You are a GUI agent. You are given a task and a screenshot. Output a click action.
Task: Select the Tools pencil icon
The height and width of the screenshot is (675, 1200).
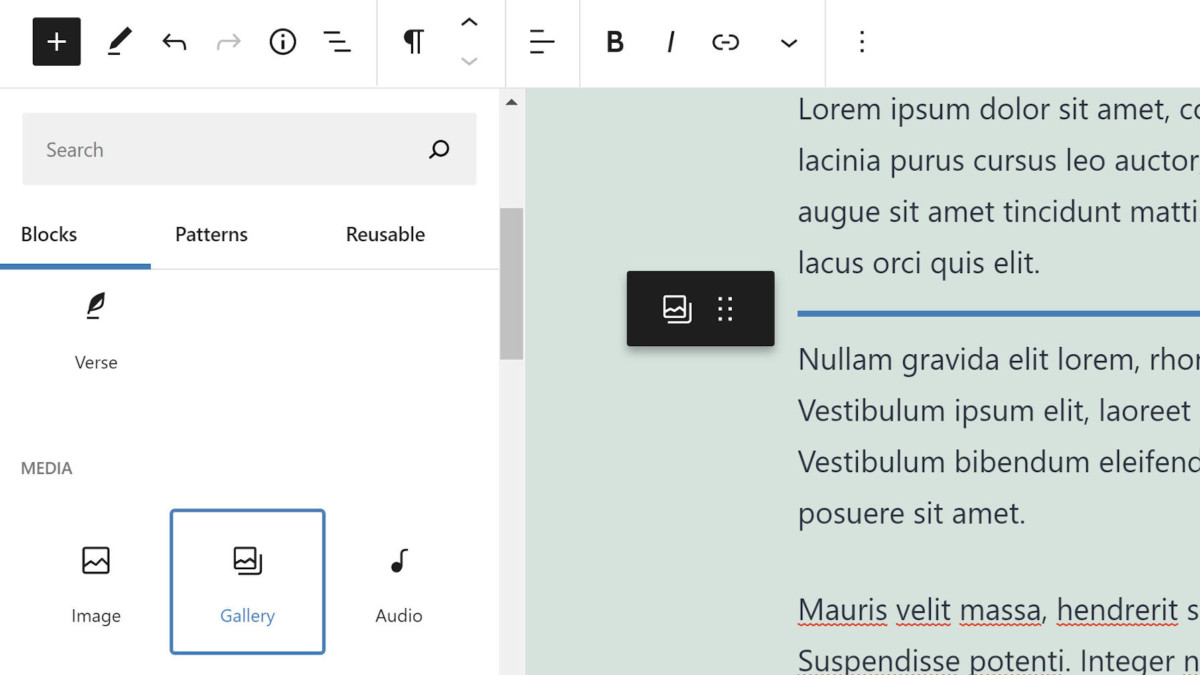click(x=119, y=42)
